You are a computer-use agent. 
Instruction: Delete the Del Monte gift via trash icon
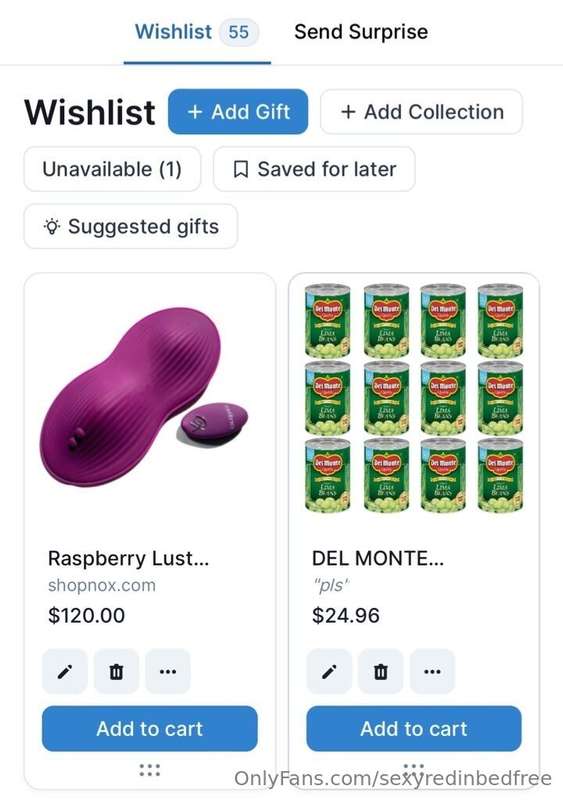[x=381, y=671]
